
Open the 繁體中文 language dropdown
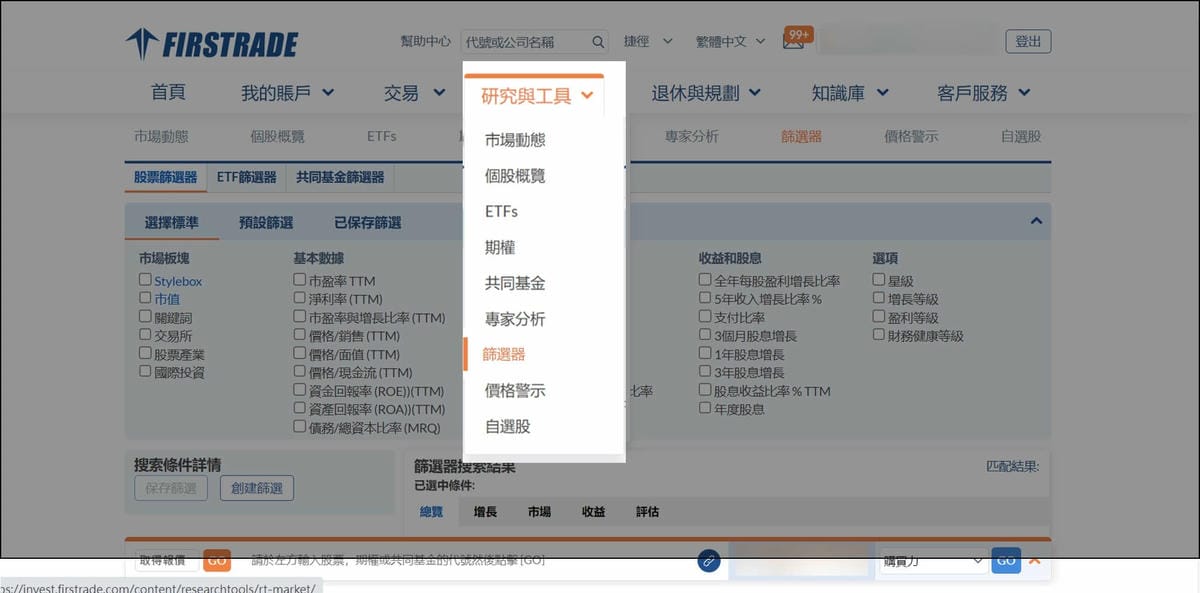[730, 42]
